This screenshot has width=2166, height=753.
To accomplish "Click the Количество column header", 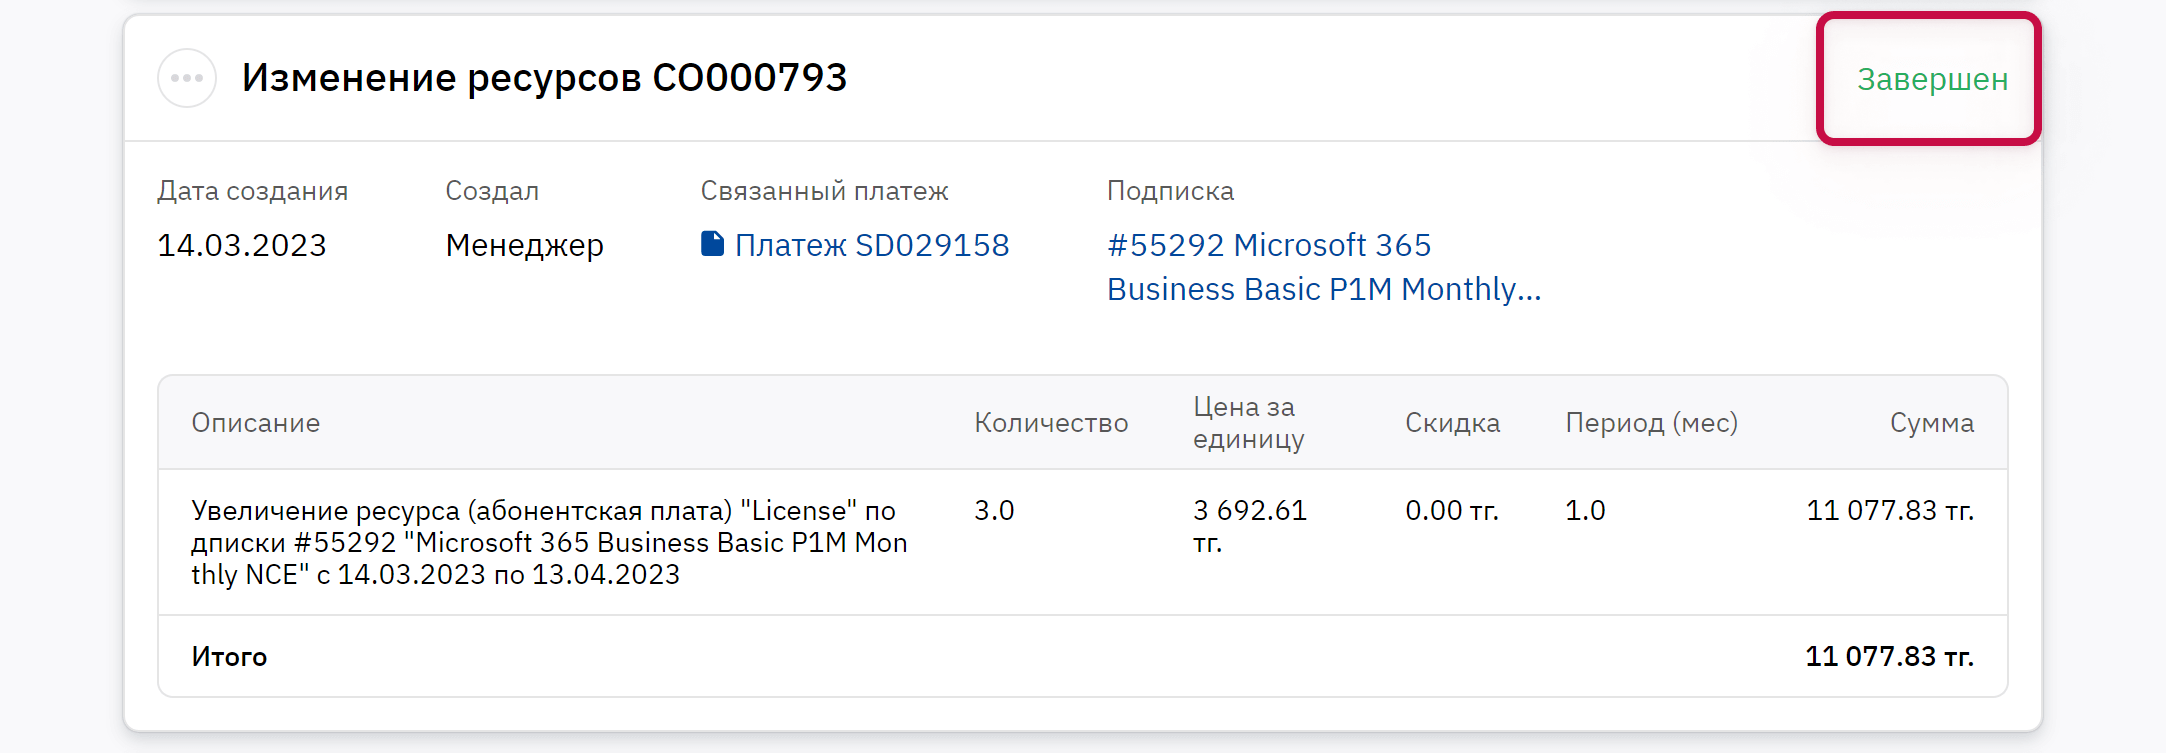I will click(x=1051, y=423).
